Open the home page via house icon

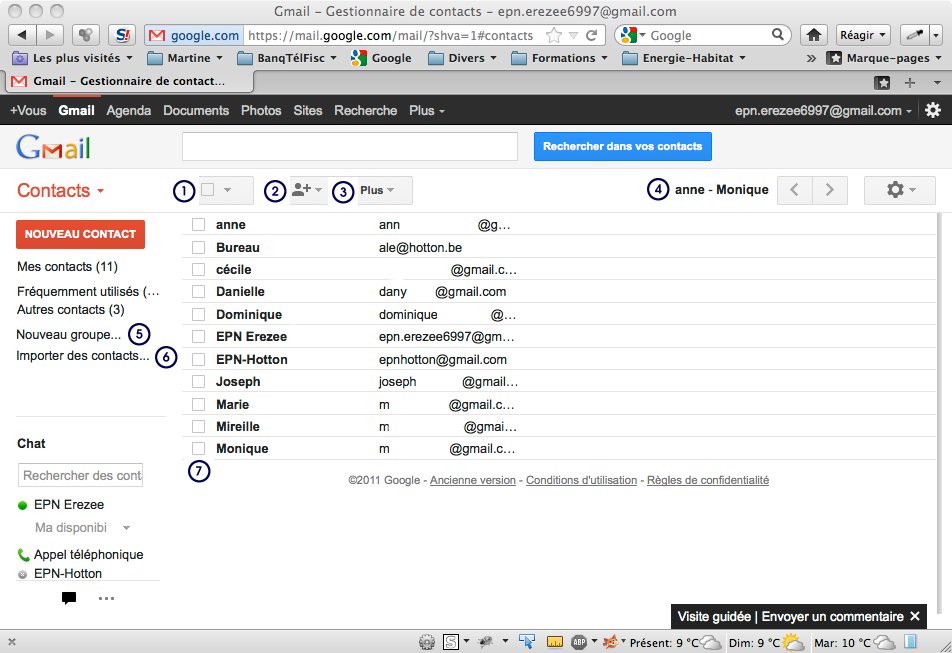tap(814, 35)
